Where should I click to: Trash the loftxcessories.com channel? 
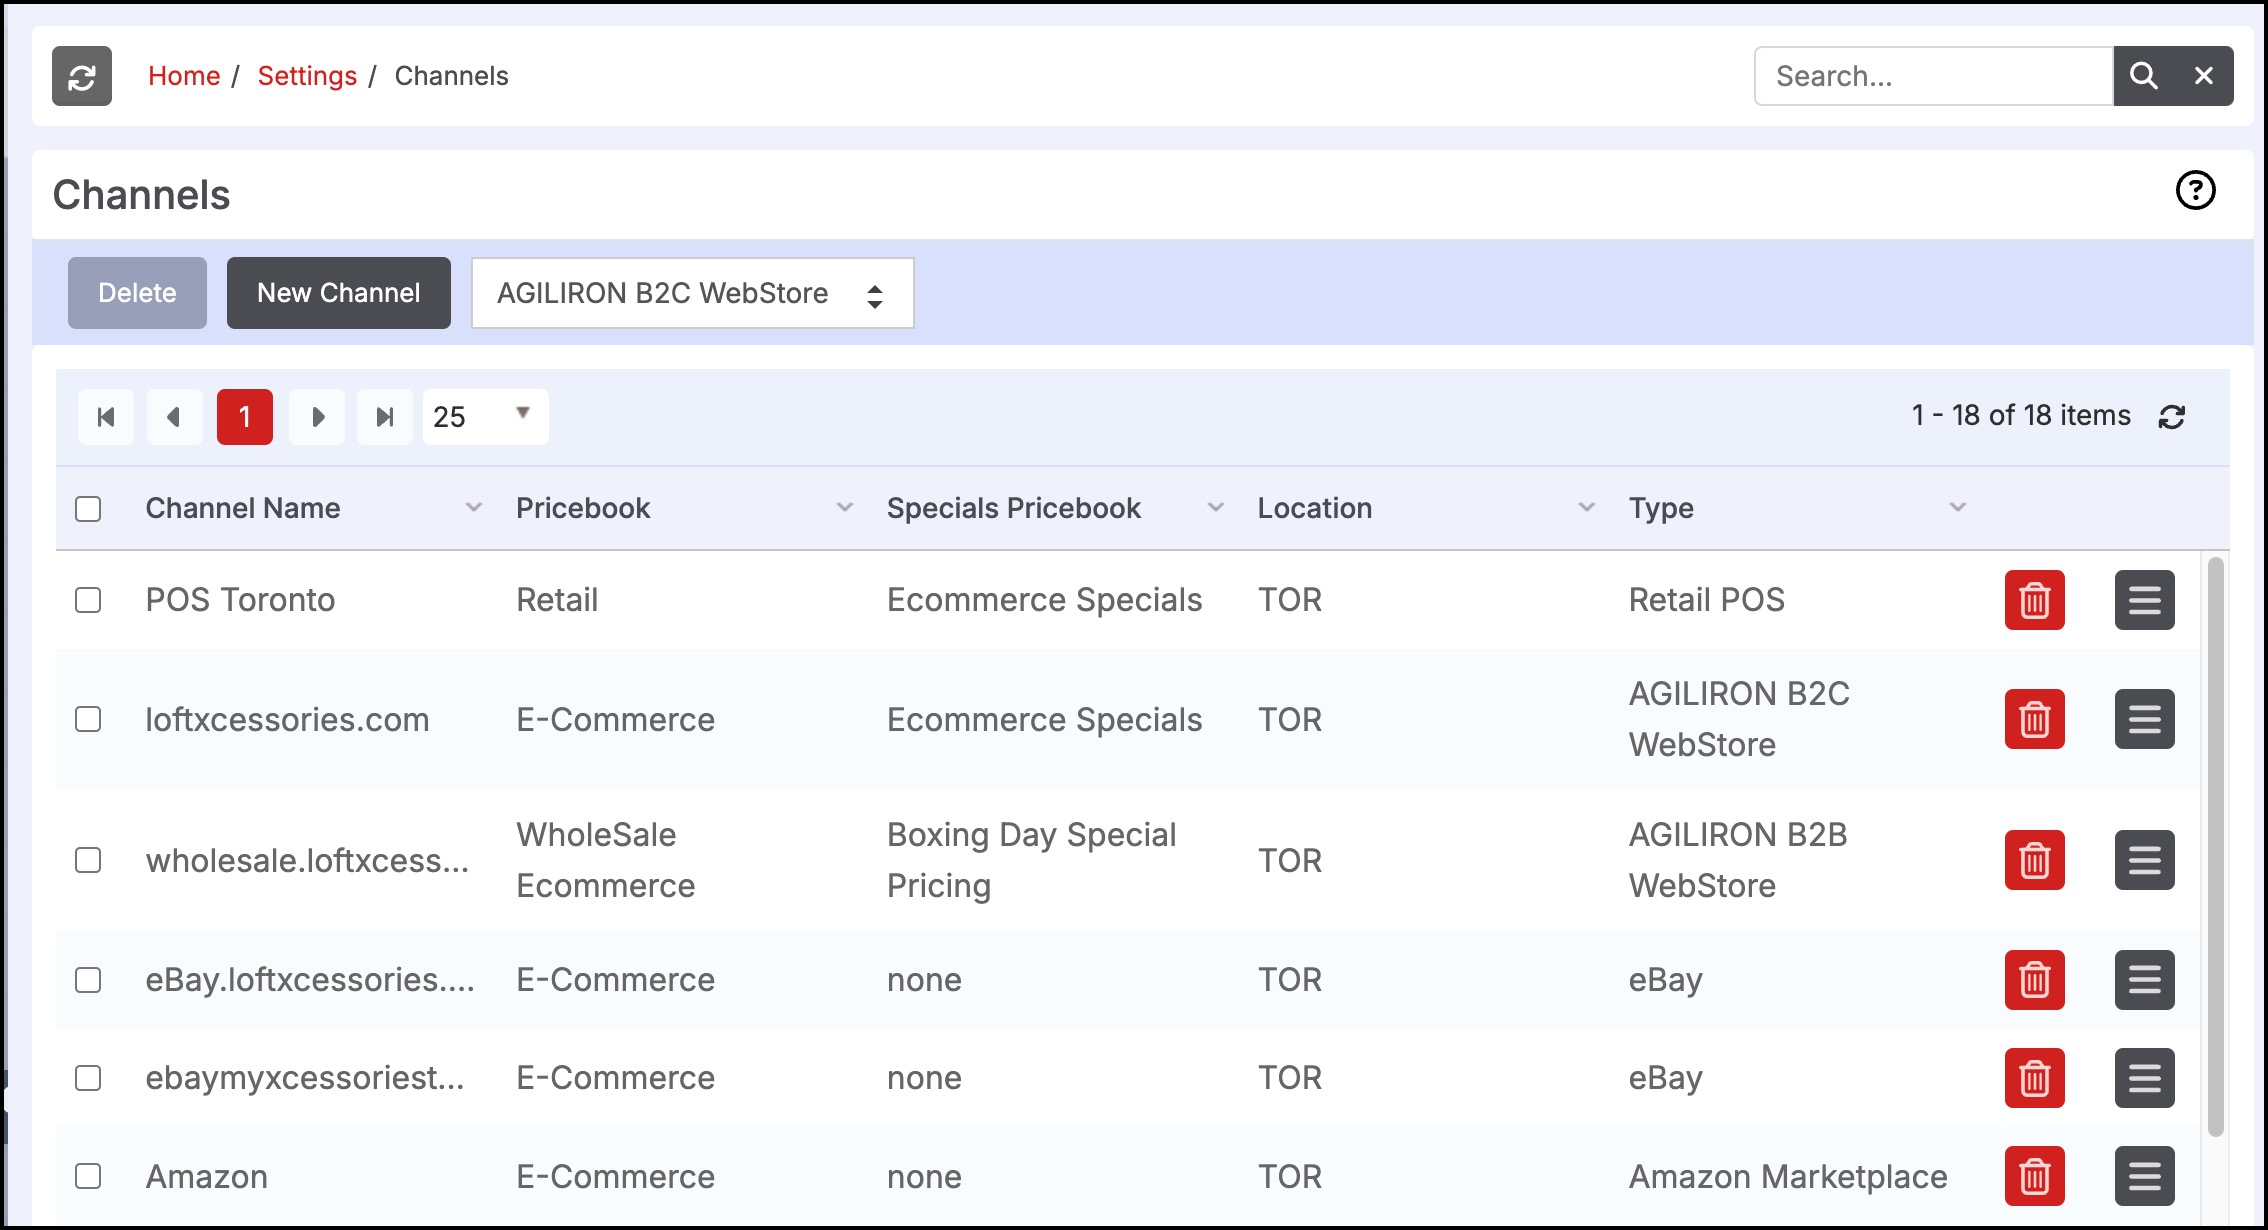[2035, 719]
